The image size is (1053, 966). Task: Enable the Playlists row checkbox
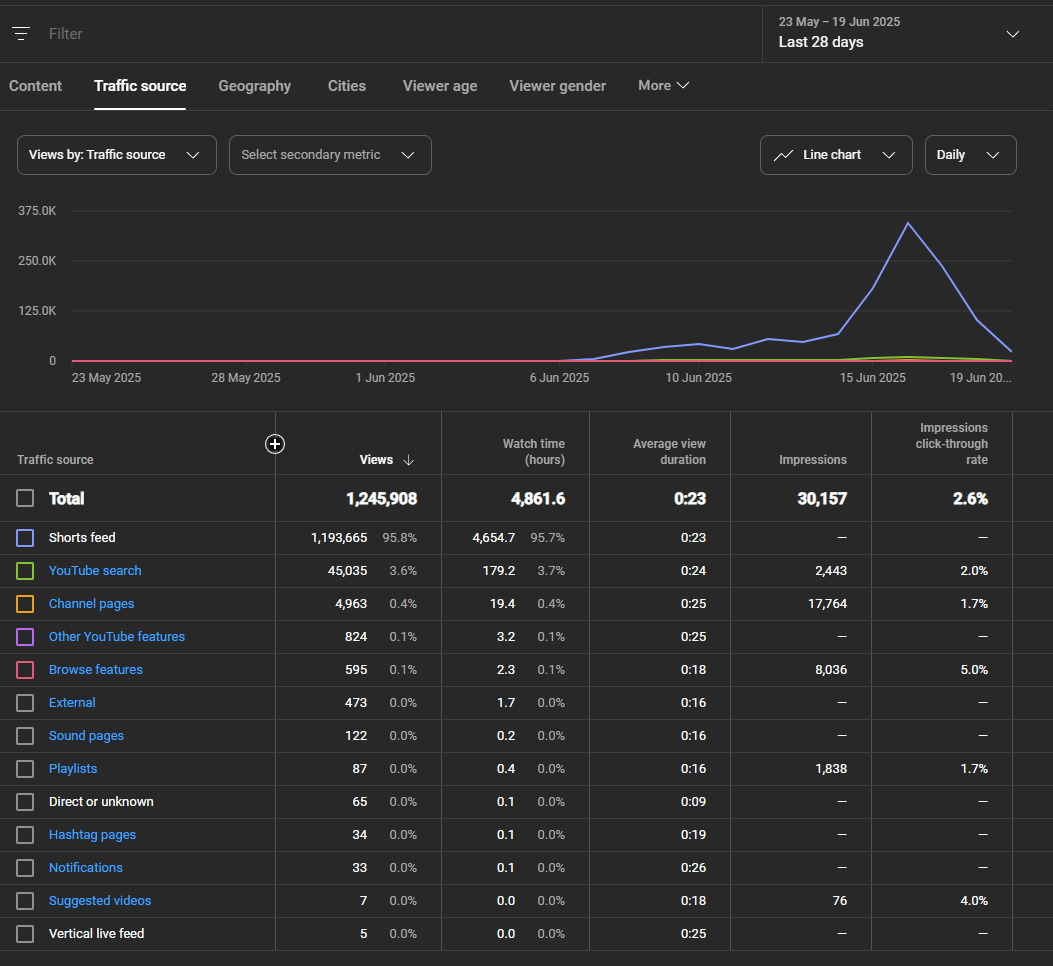[x=25, y=769]
